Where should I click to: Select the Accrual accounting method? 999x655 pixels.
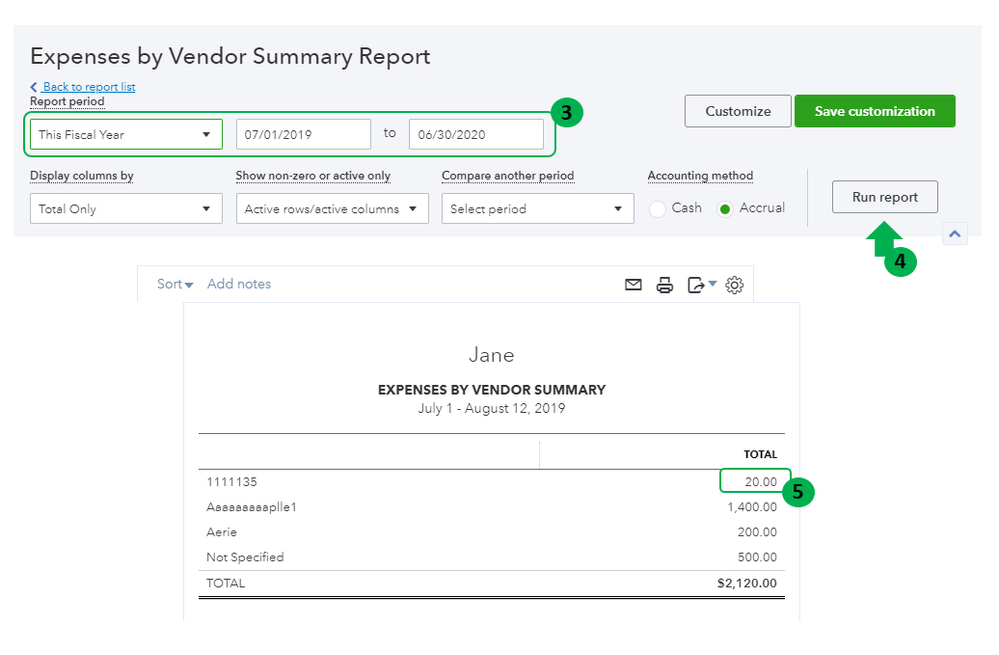coord(725,209)
